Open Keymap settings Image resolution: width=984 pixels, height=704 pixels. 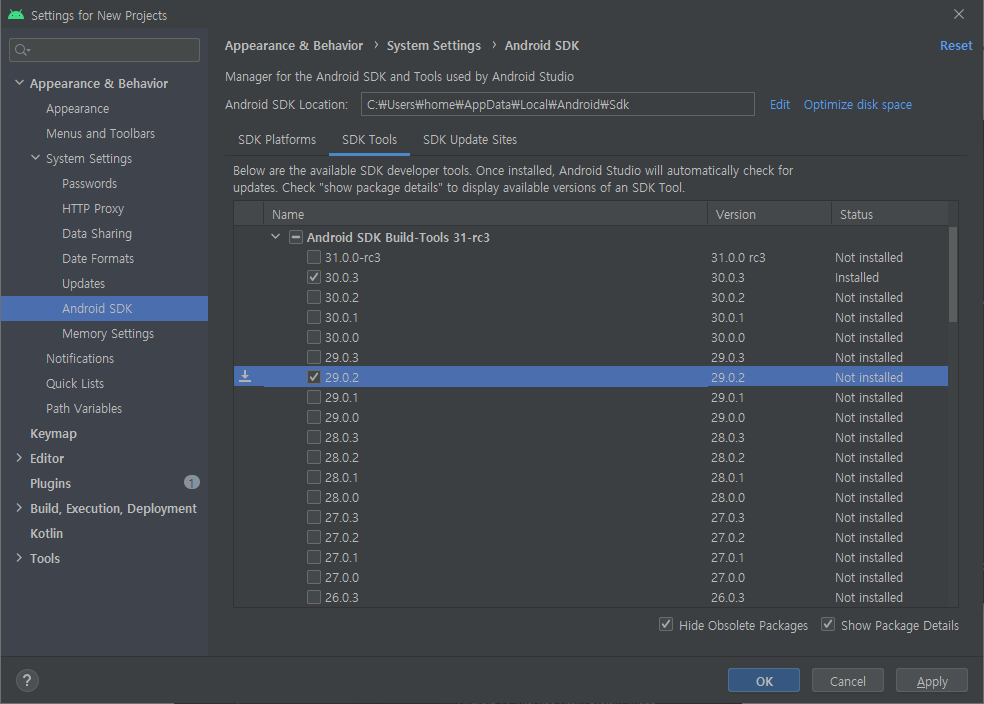pos(53,433)
